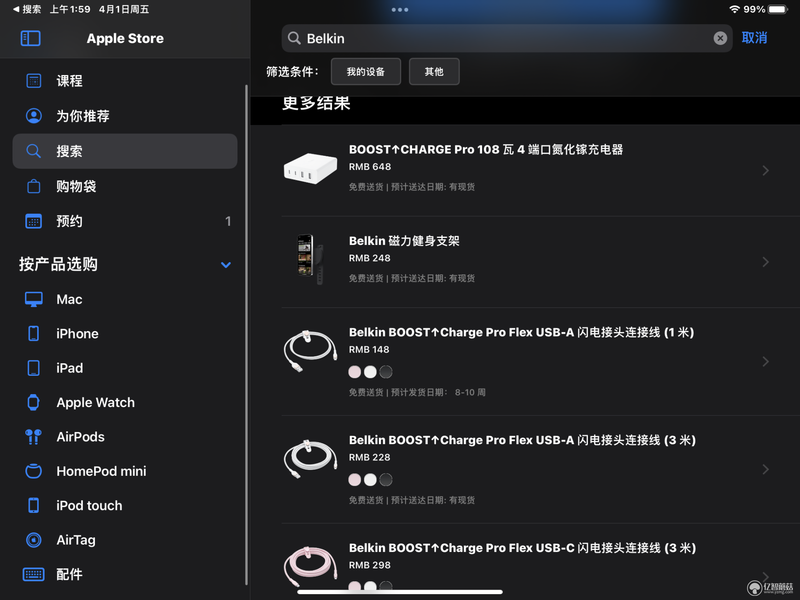Apply the 我的设备 filter

[366, 71]
